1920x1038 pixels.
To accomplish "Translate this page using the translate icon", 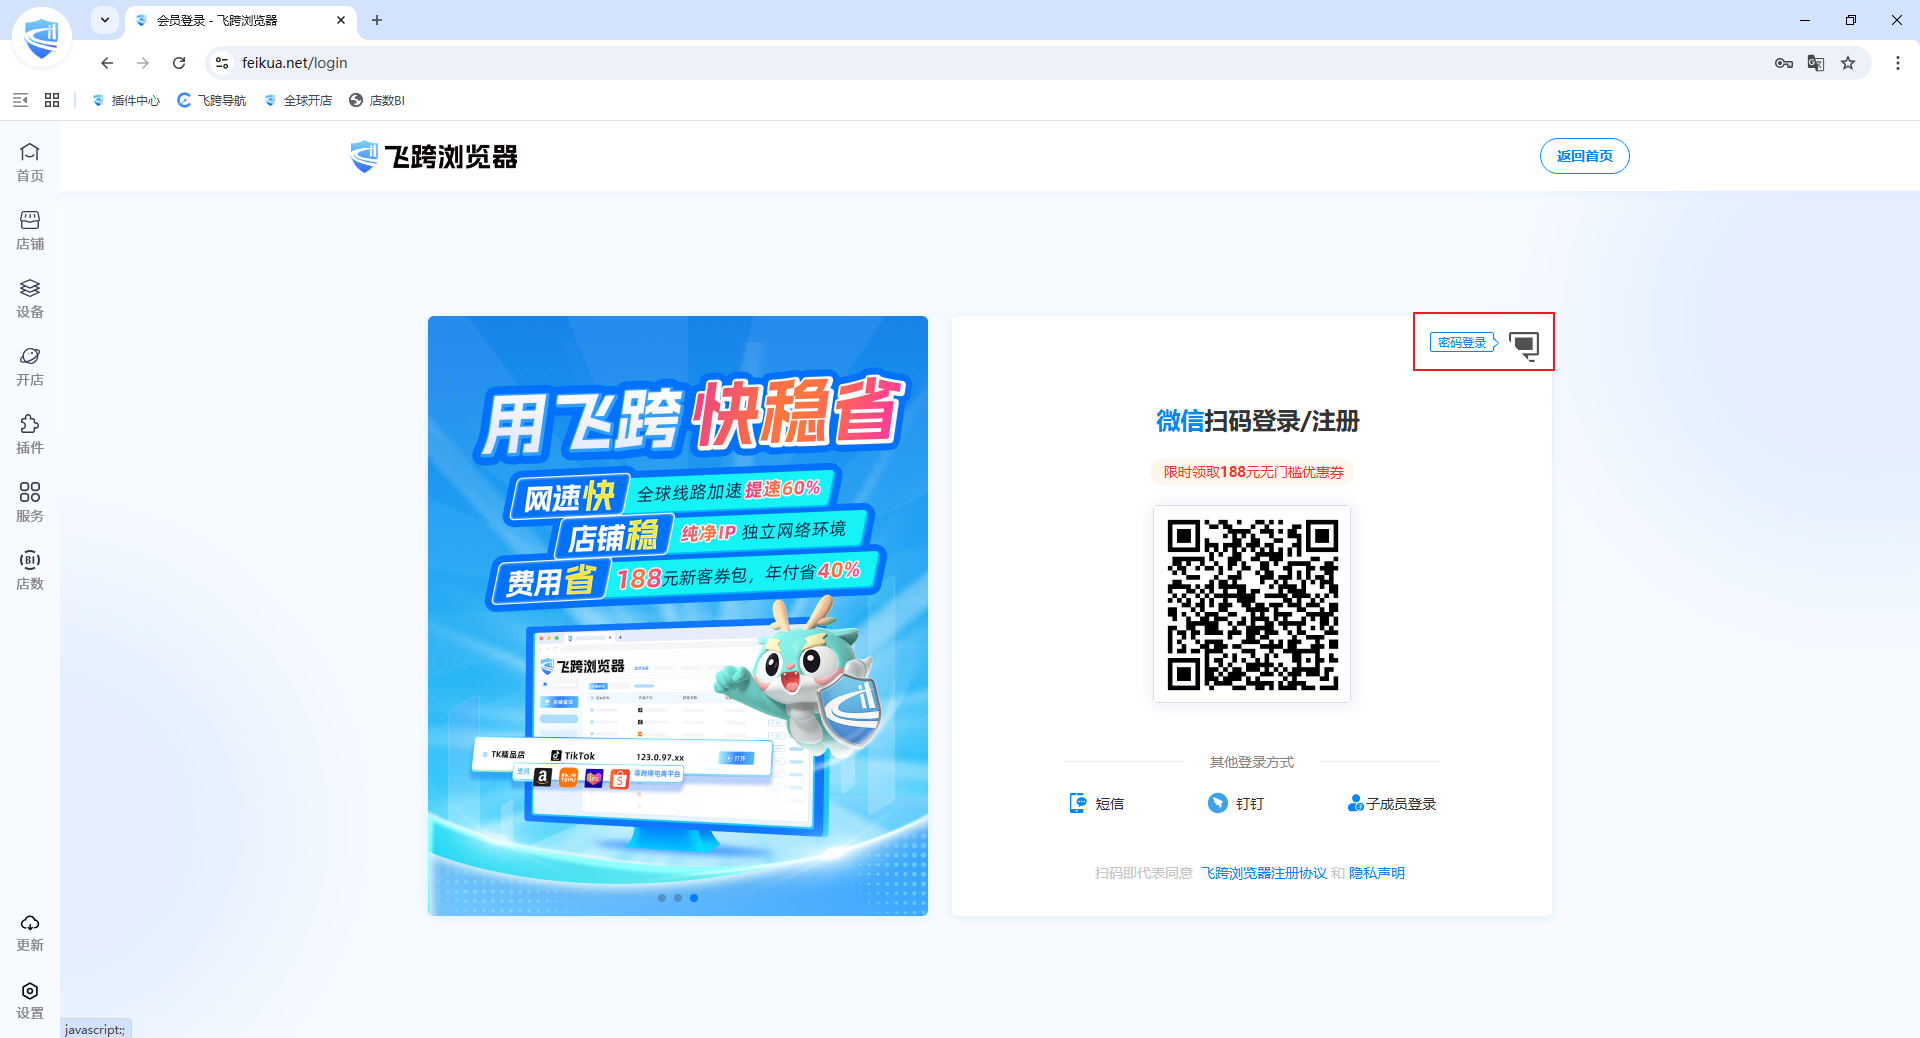I will point(1816,63).
